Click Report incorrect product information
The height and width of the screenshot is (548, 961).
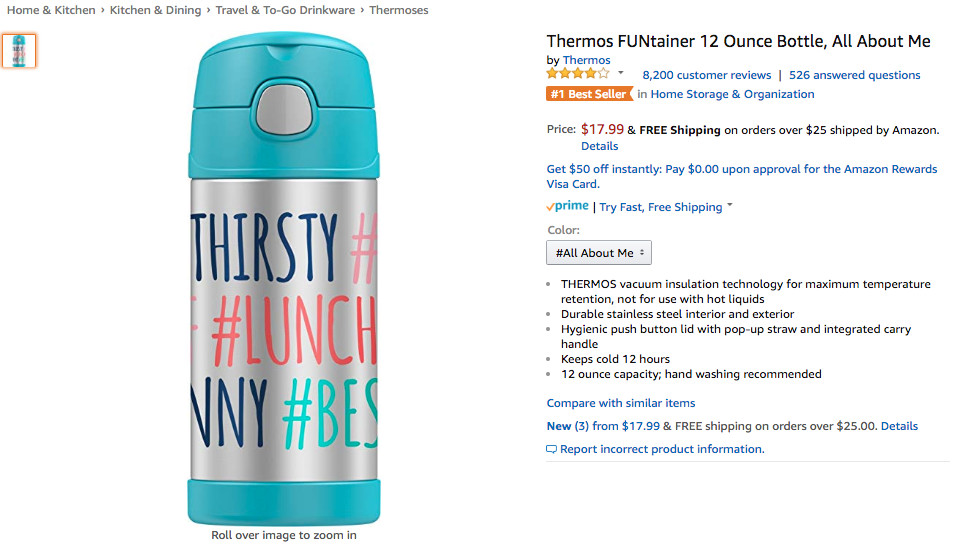click(x=661, y=449)
